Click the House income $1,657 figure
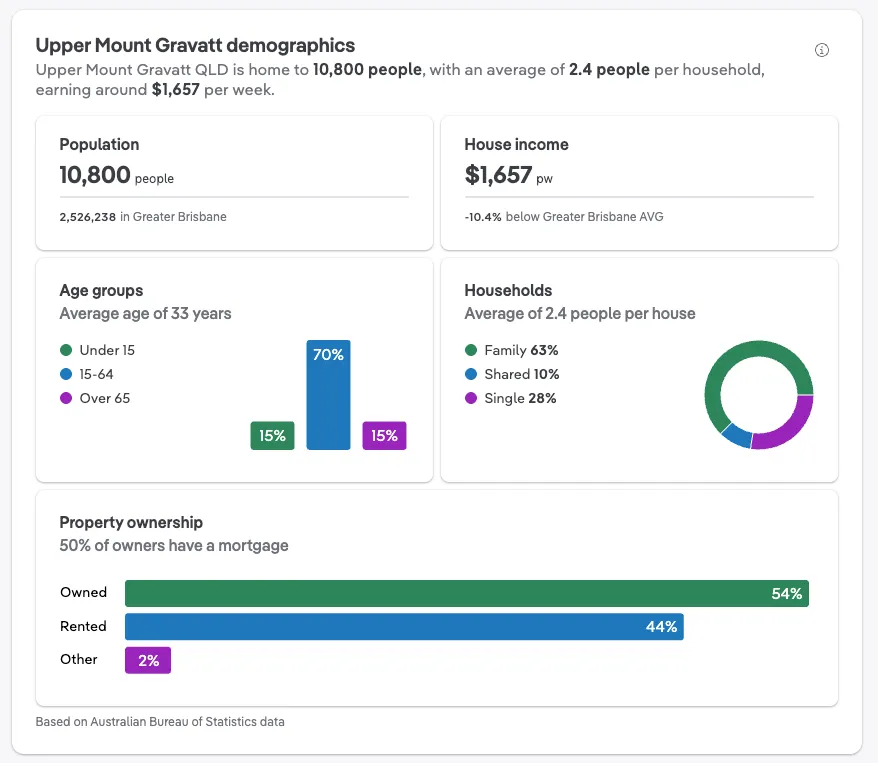 click(498, 175)
